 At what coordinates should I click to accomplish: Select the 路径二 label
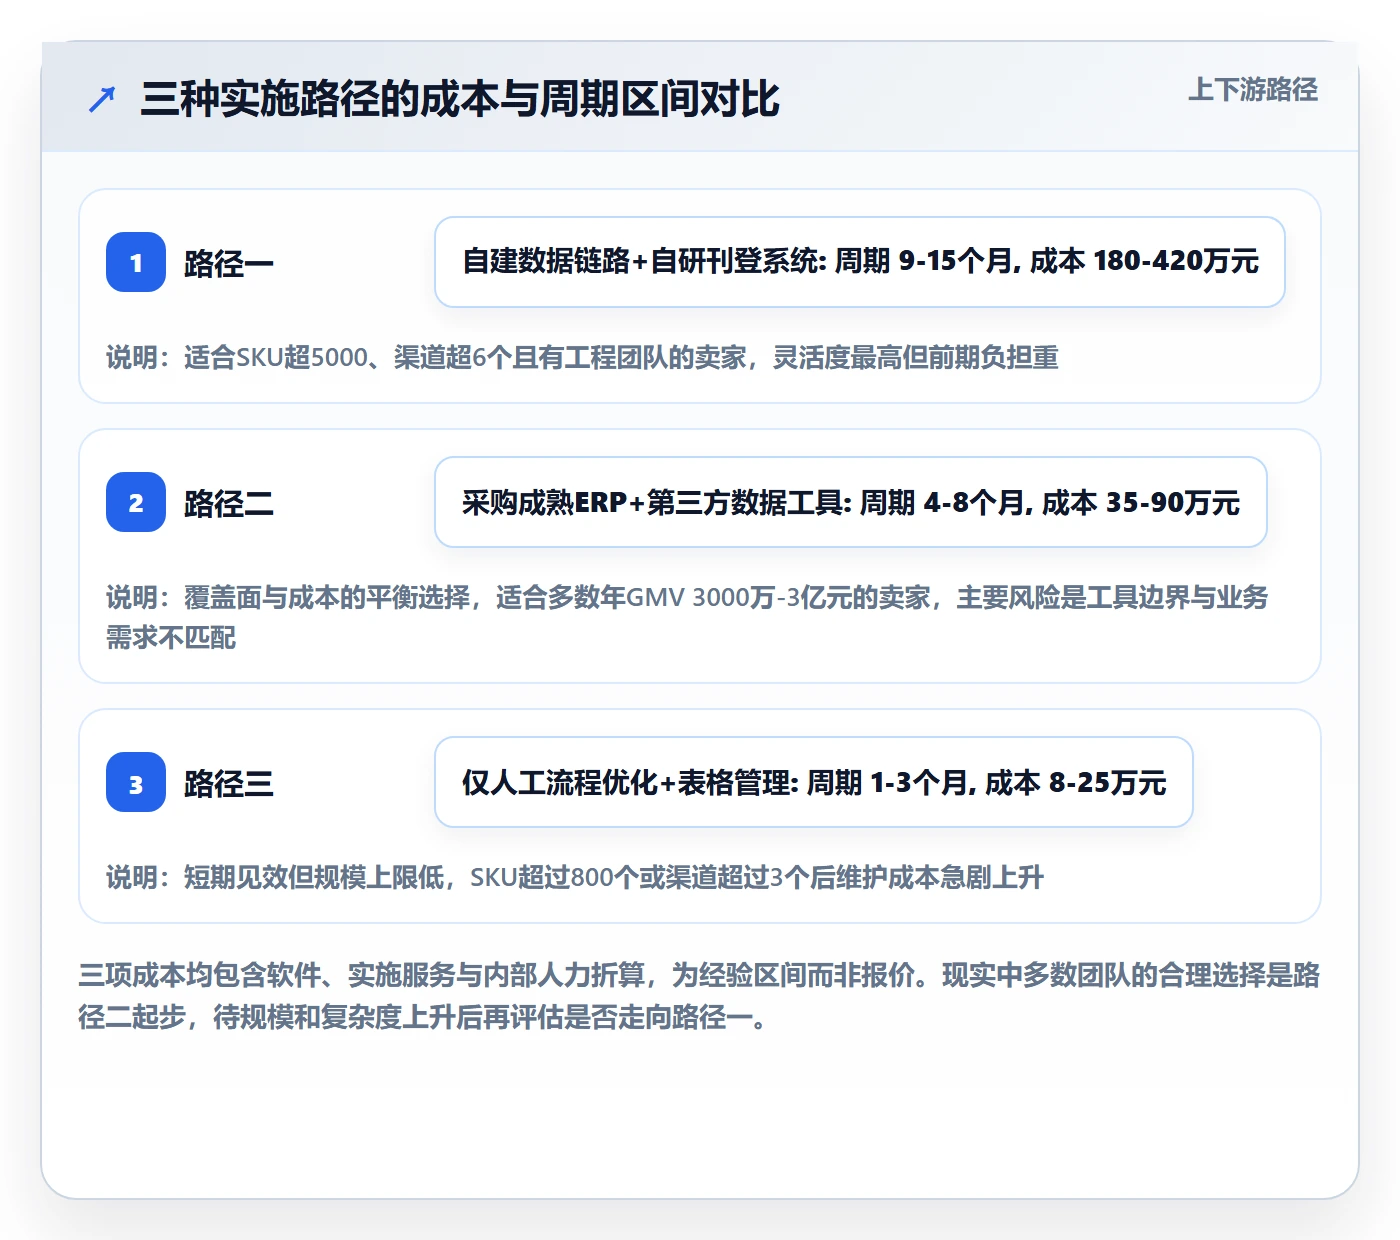(229, 503)
